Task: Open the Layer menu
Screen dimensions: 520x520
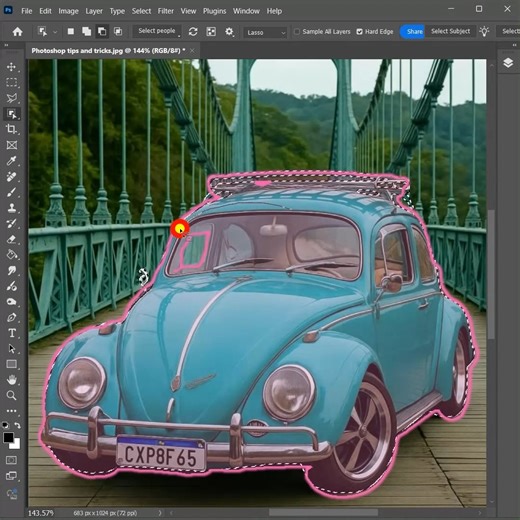Action: point(94,11)
